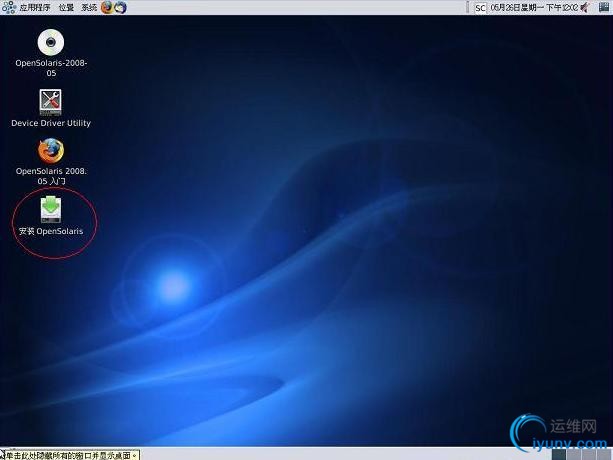Viewport: 613px width, 460px height.
Task: Open the 位置 (Places) menu
Action: tap(66, 7)
